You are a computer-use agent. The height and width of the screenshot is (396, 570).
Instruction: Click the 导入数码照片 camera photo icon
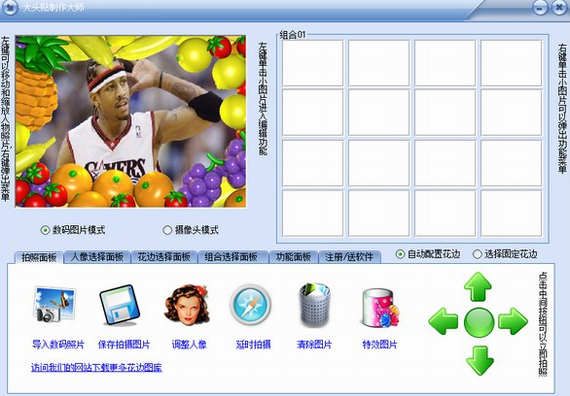55,305
